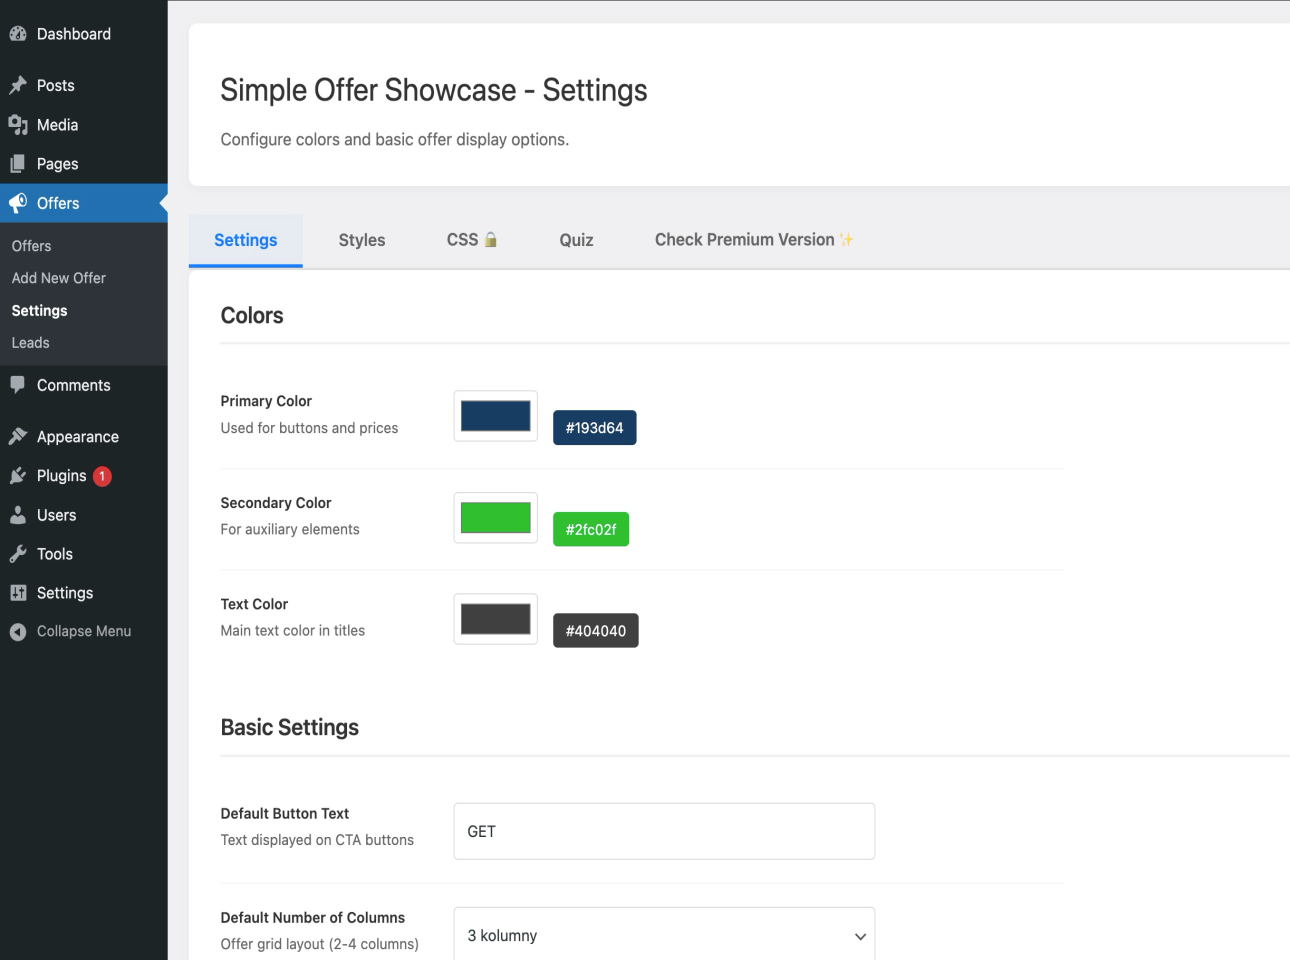Screen dimensions: 1290x960
Task: Click the Pages sidebar icon
Action: pos(18,163)
